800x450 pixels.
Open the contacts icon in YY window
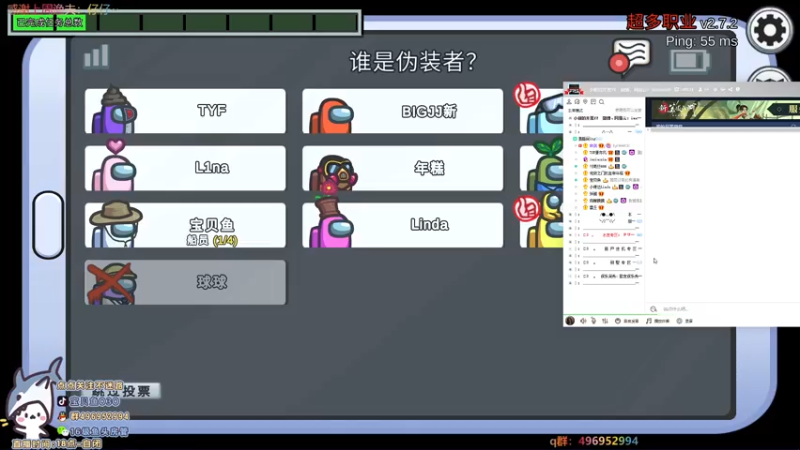pos(569,102)
